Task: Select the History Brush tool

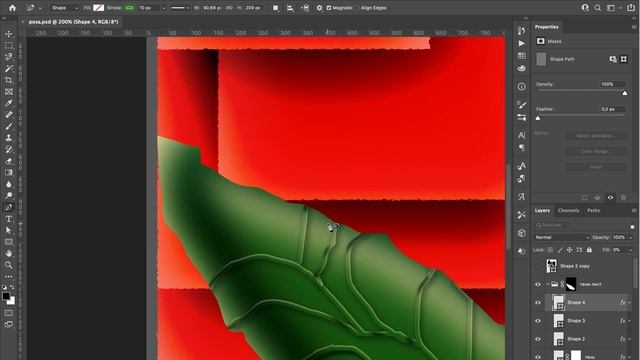Action: point(9,149)
